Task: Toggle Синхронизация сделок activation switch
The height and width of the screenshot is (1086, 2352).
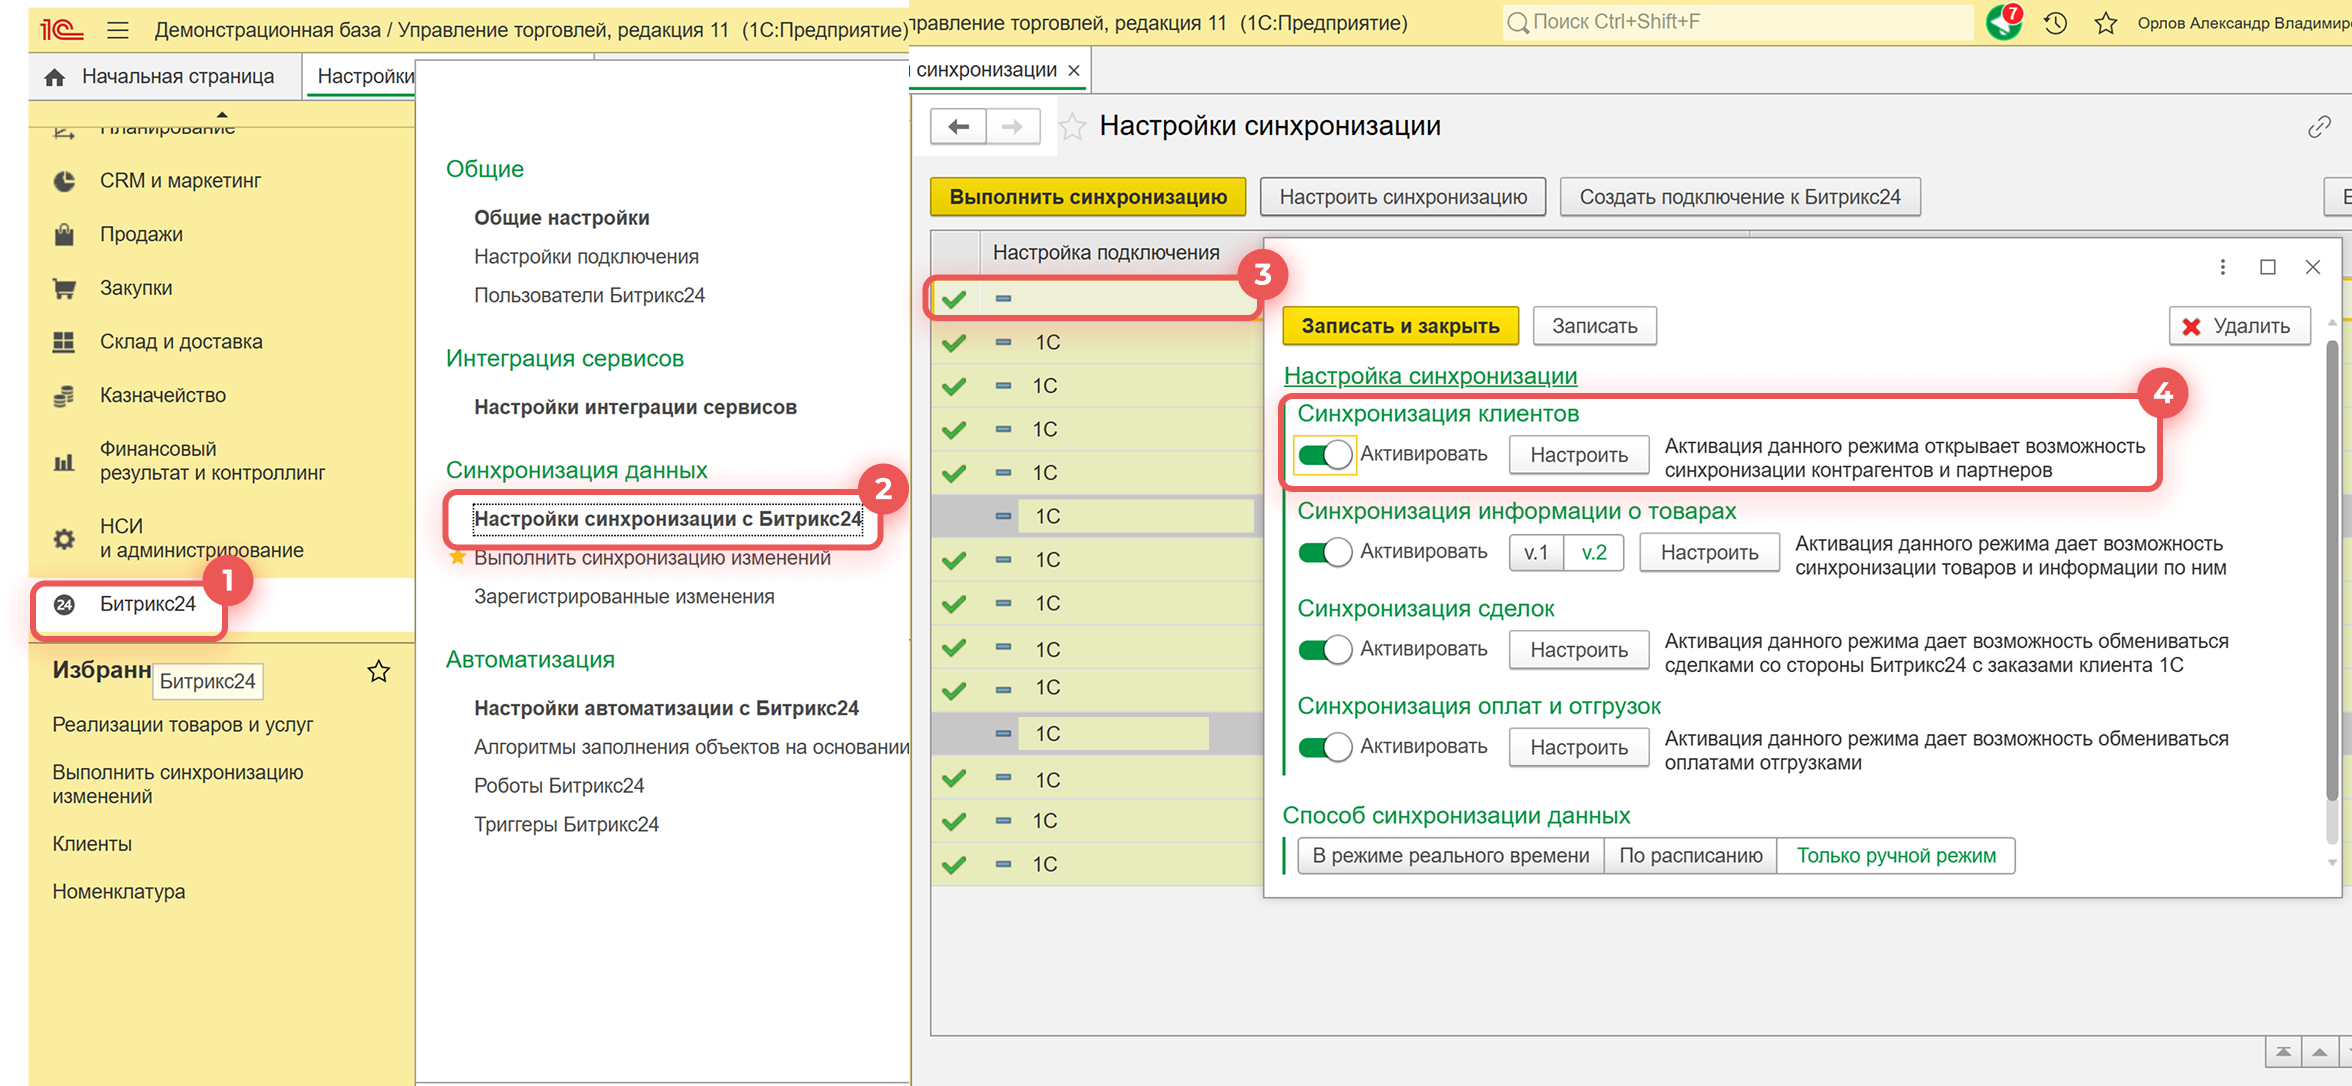Action: 1324,650
